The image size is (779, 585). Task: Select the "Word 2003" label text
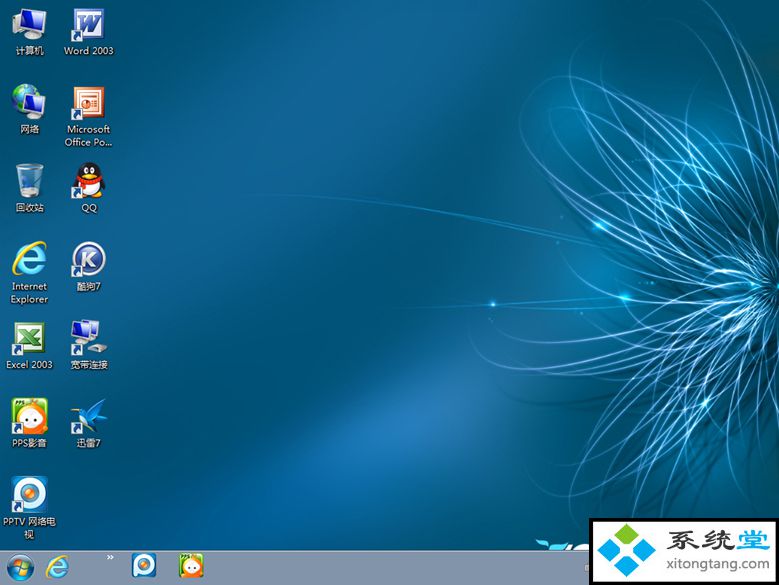pos(88,51)
